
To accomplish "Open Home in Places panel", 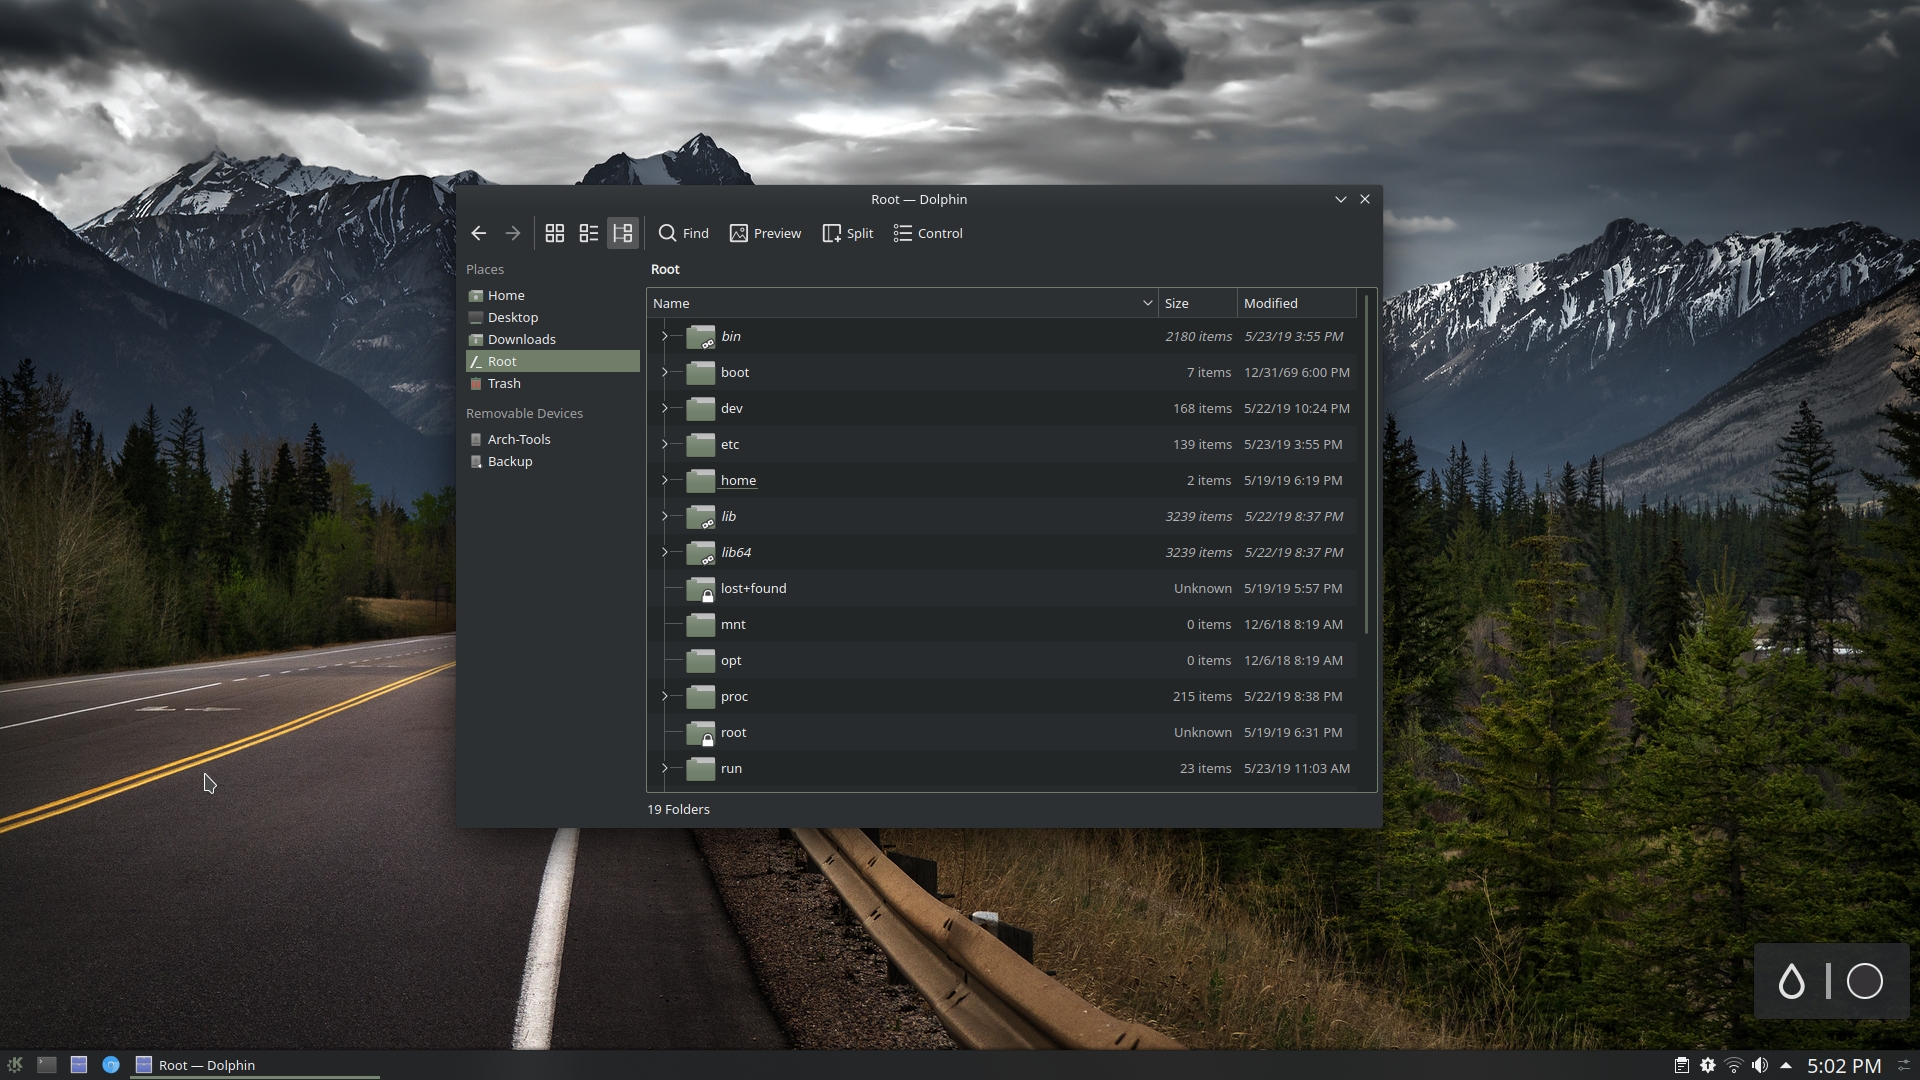I will coord(552,295).
